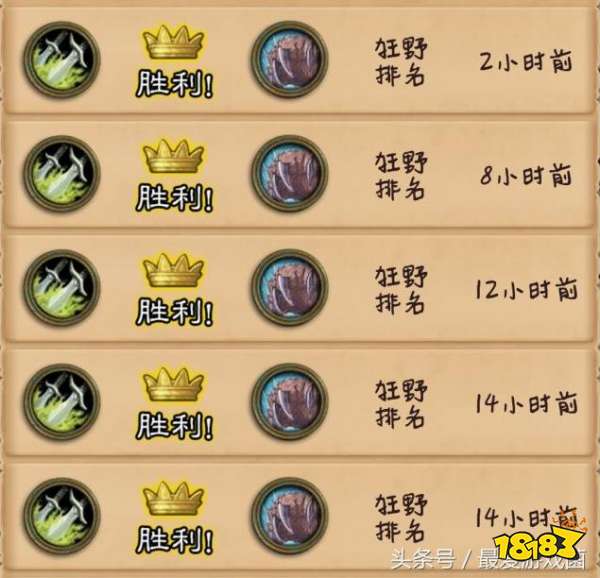Click the opponent class icon in the 8小时前 row

click(x=290, y=174)
